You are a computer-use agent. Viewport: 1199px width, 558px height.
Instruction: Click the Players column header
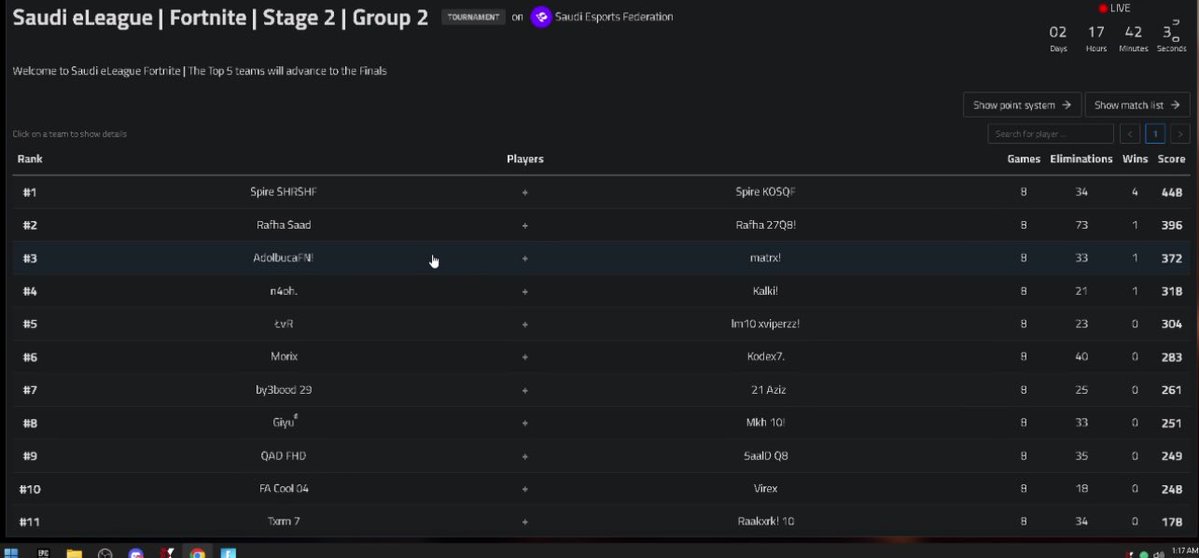pyautogui.click(x=525, y=159)
